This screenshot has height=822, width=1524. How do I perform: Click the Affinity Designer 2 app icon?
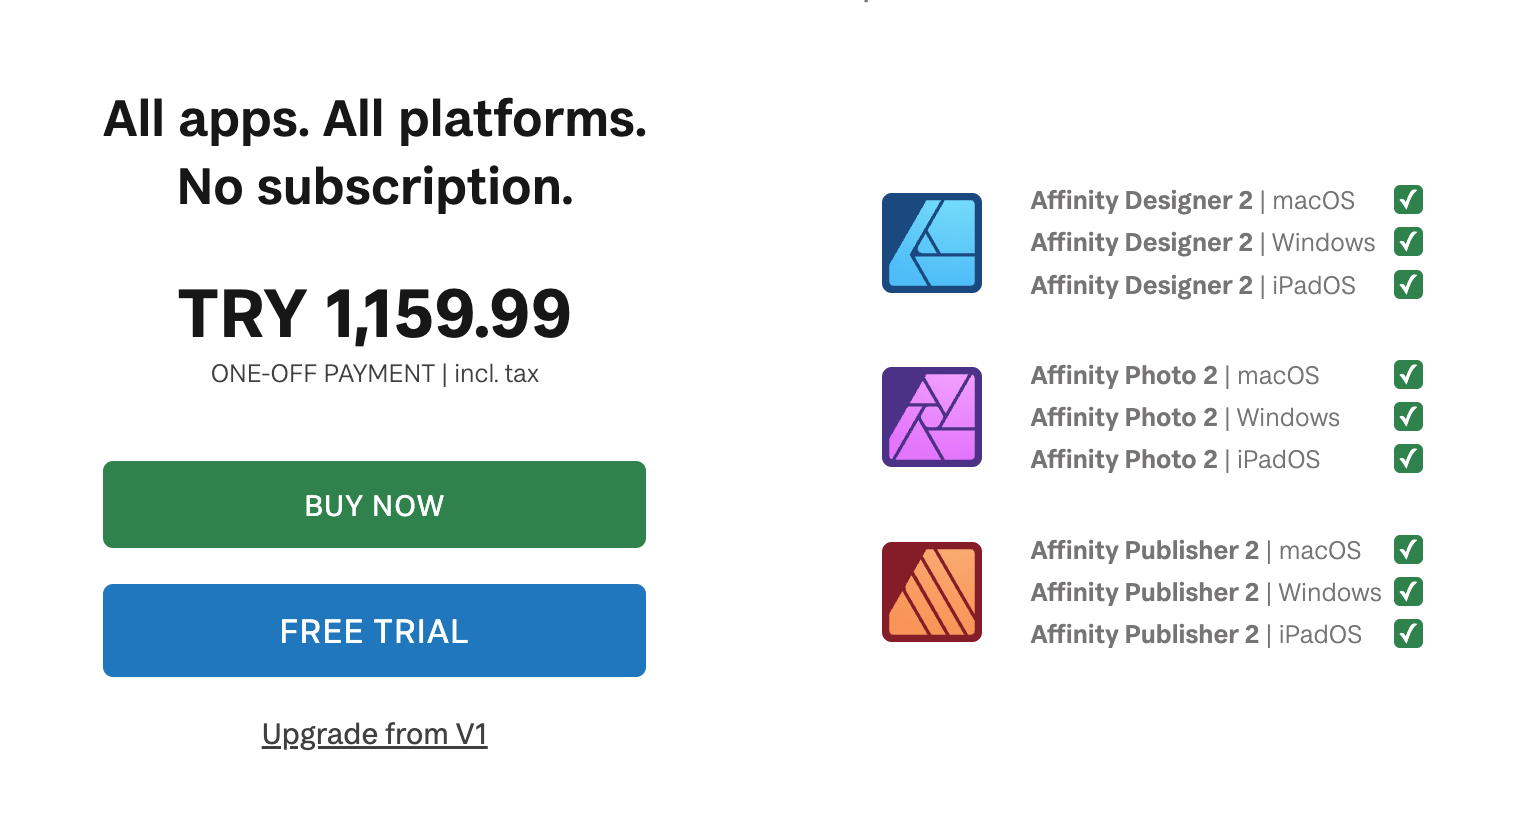[931, 243]
